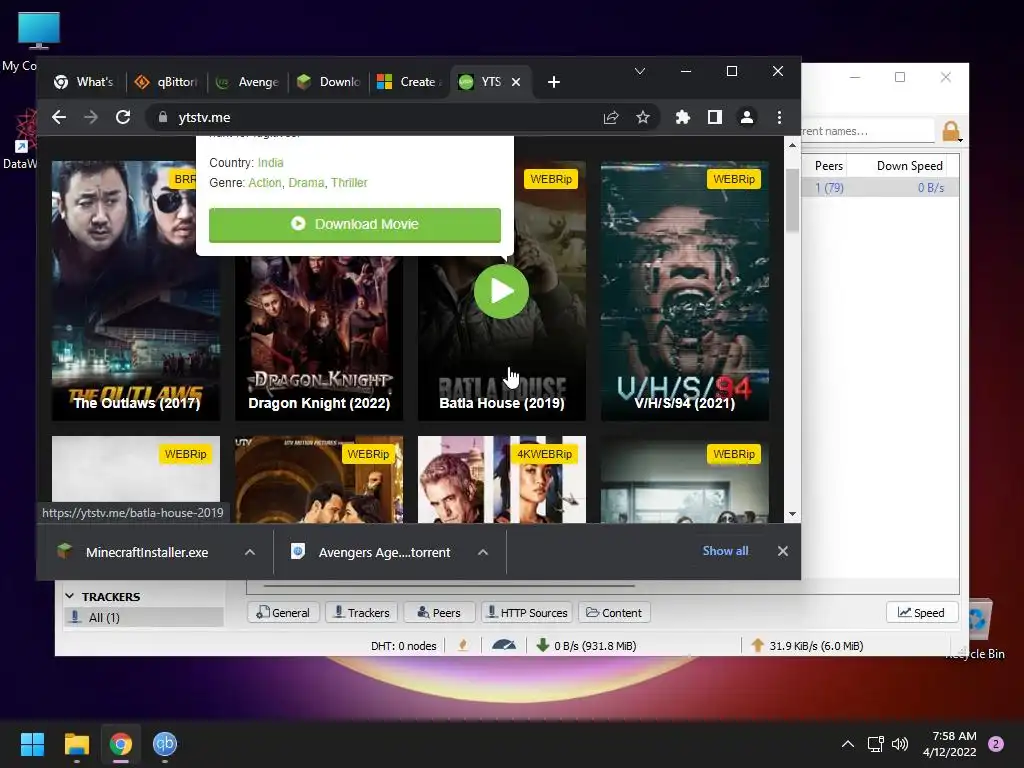Screen dimensions: 1024x768
Task: Toggle Chrome side panel icon
Action: coord(714,117)
